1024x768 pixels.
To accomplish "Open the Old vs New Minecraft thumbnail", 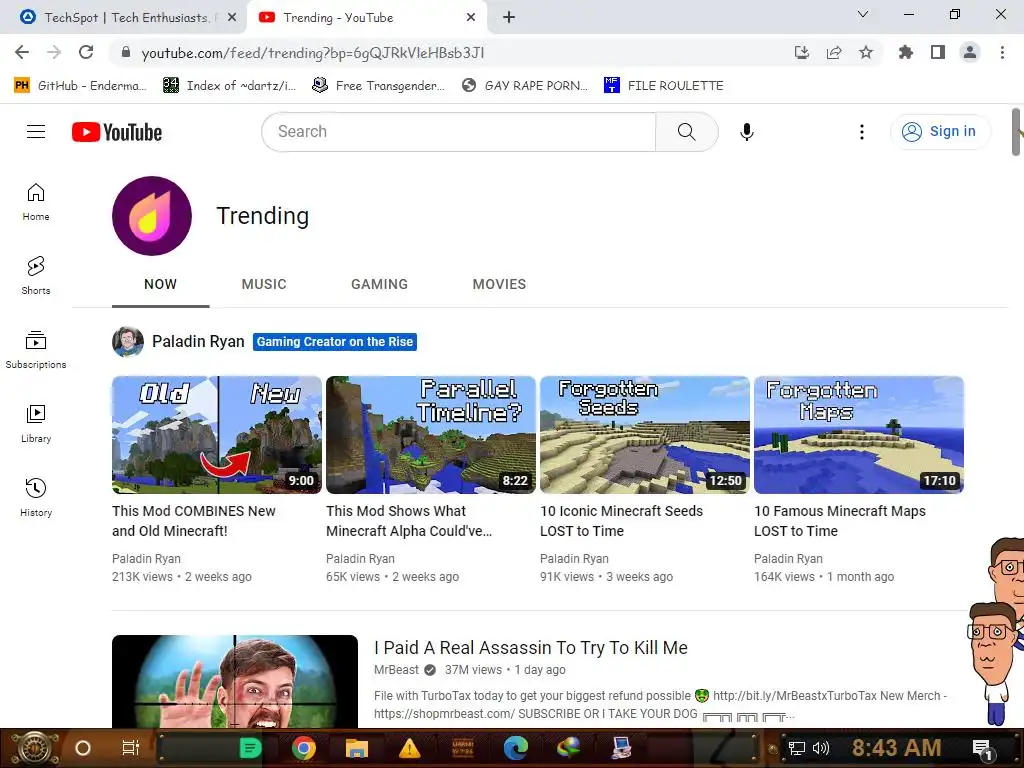I will pos(217,435).
